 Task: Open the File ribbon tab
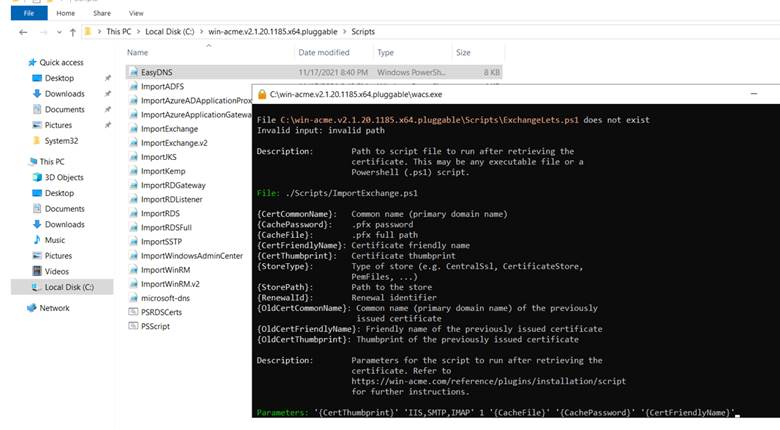29,13
